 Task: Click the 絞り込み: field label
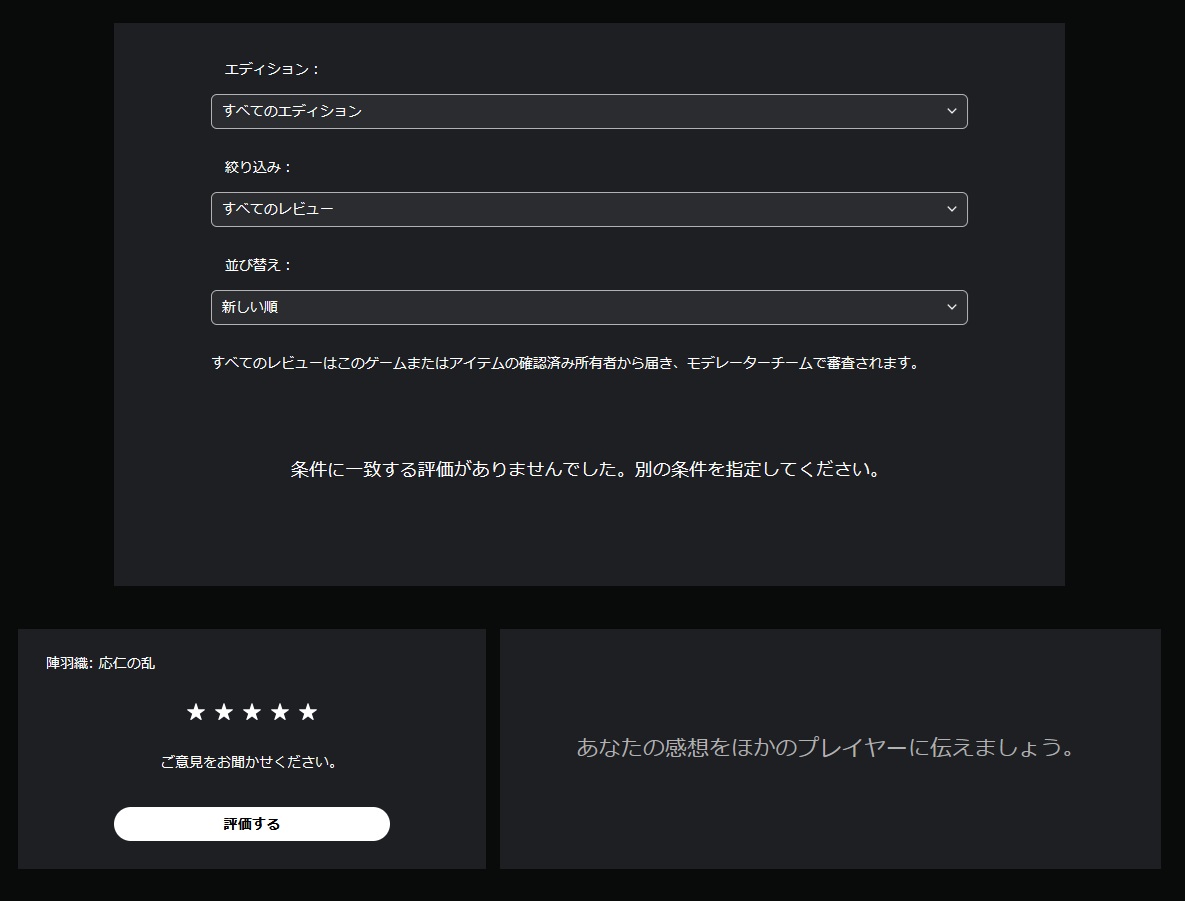tap(258, 167)
